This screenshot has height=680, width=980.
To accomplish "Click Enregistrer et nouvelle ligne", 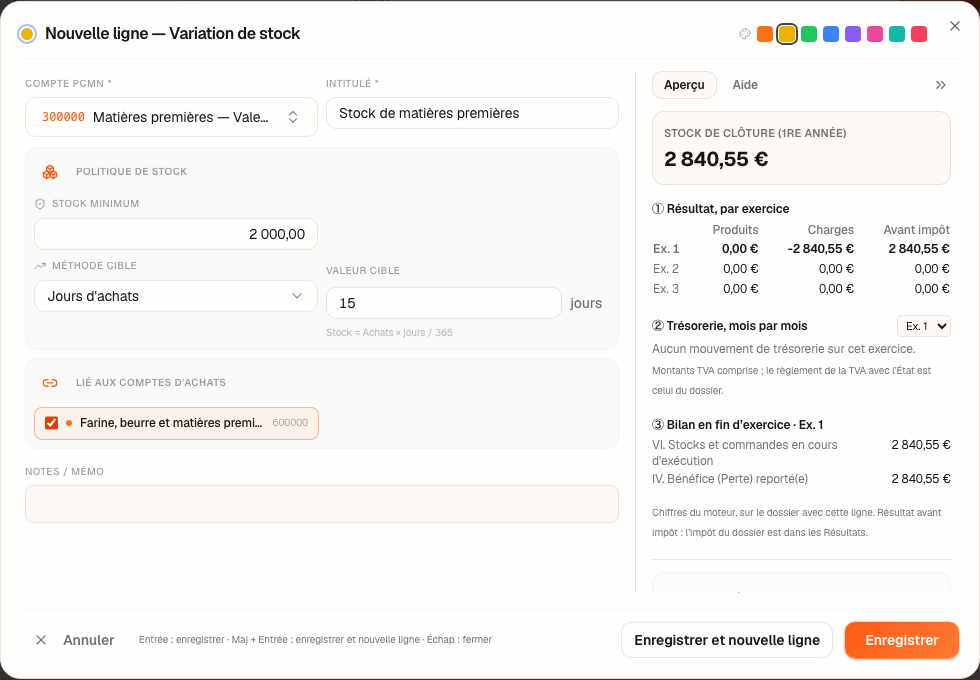I will [x=727, y=640].
